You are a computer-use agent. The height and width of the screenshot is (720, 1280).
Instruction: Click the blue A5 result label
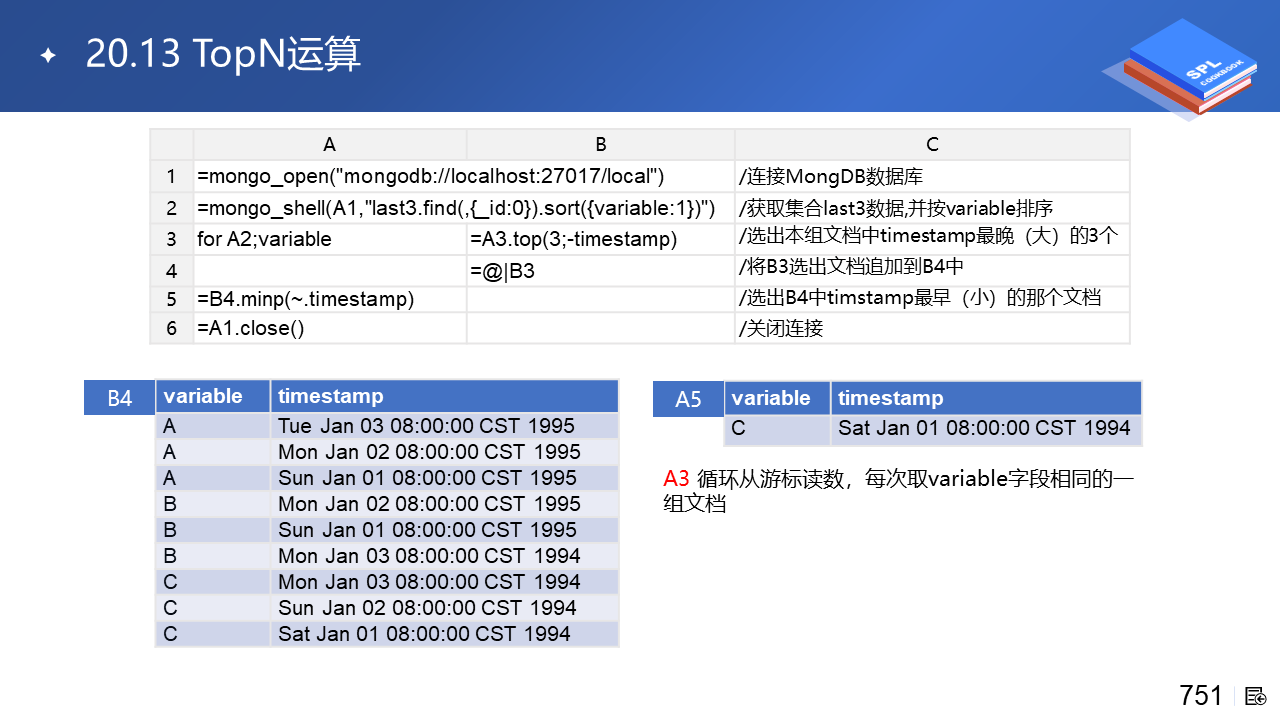pos(688,399)
